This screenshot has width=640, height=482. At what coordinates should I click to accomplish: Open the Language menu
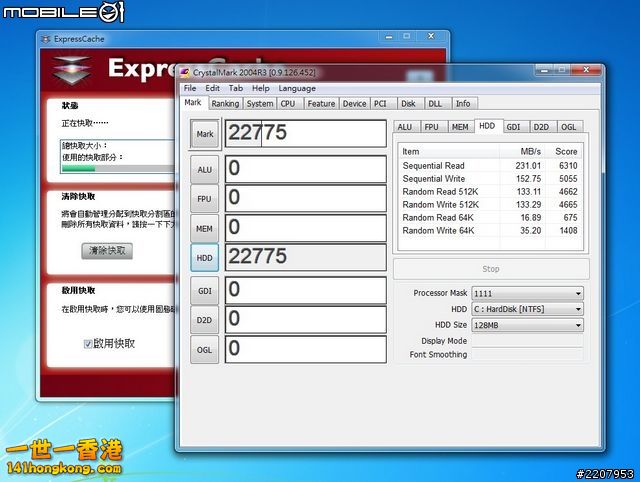pos(297,88)
